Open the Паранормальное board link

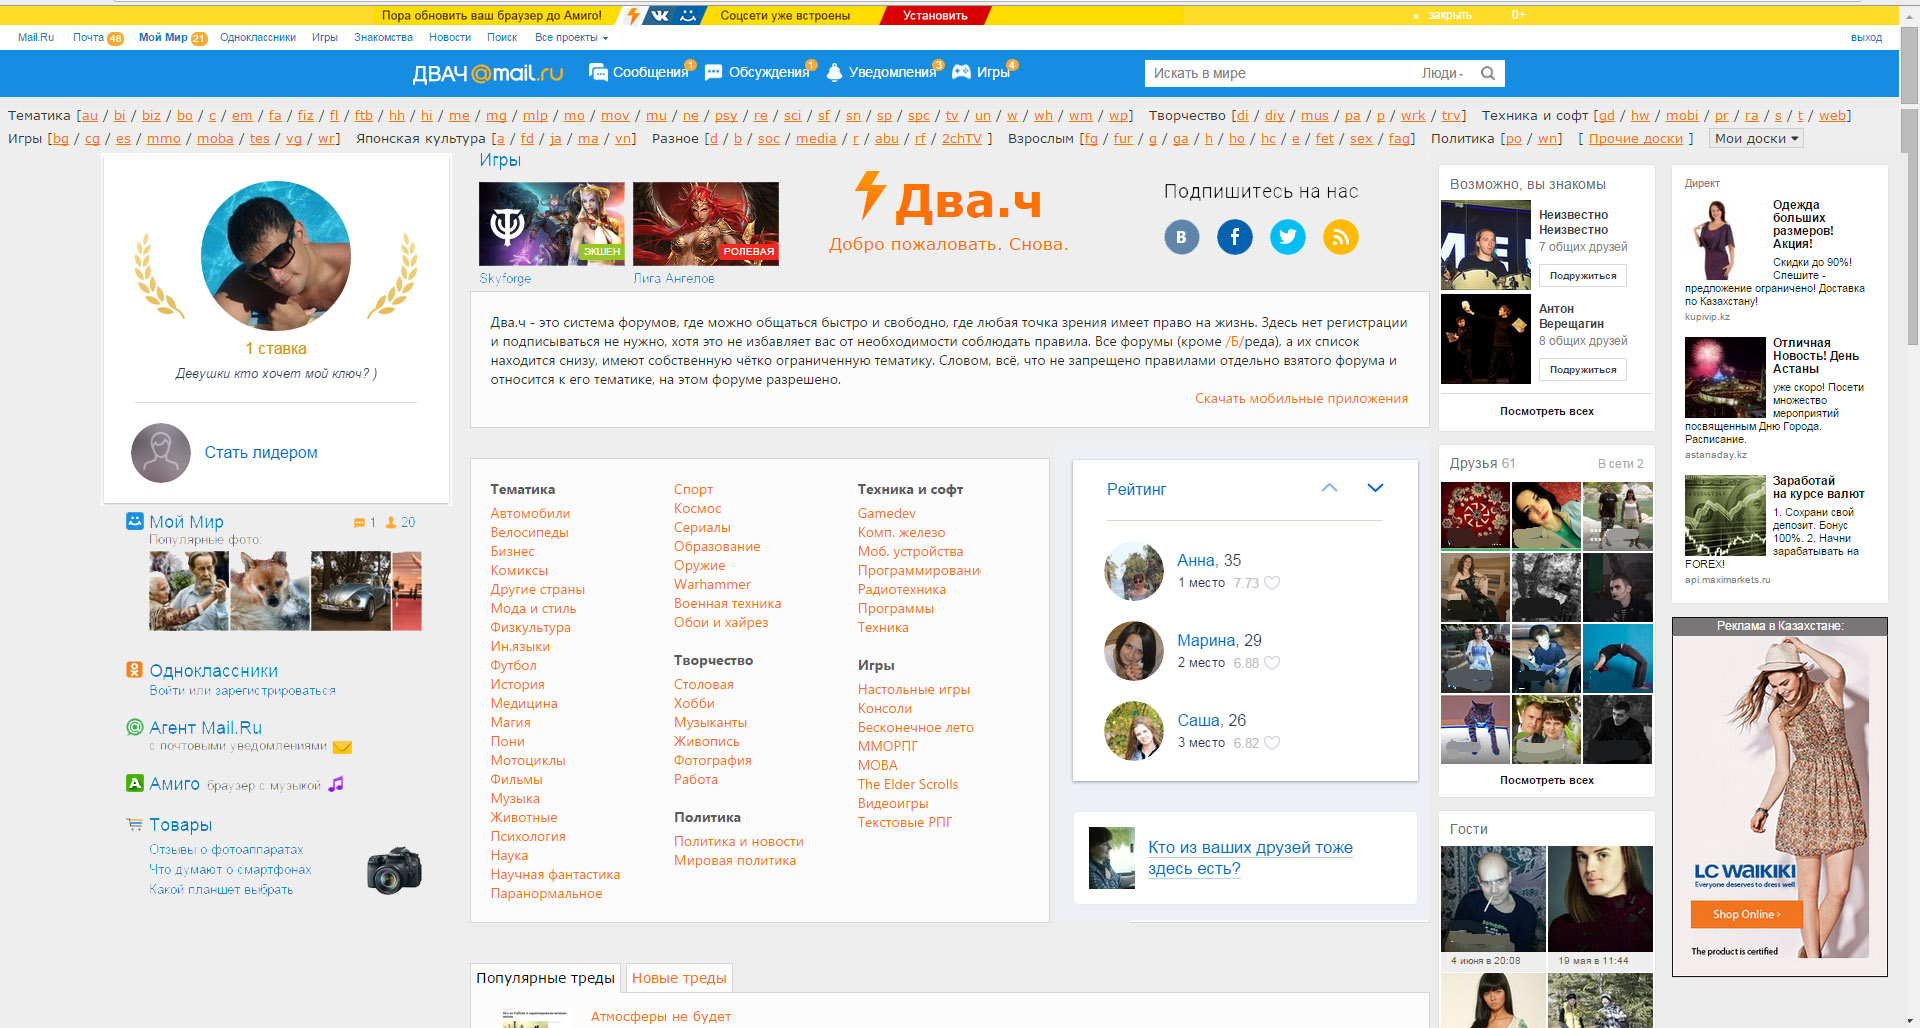[546, 893]
